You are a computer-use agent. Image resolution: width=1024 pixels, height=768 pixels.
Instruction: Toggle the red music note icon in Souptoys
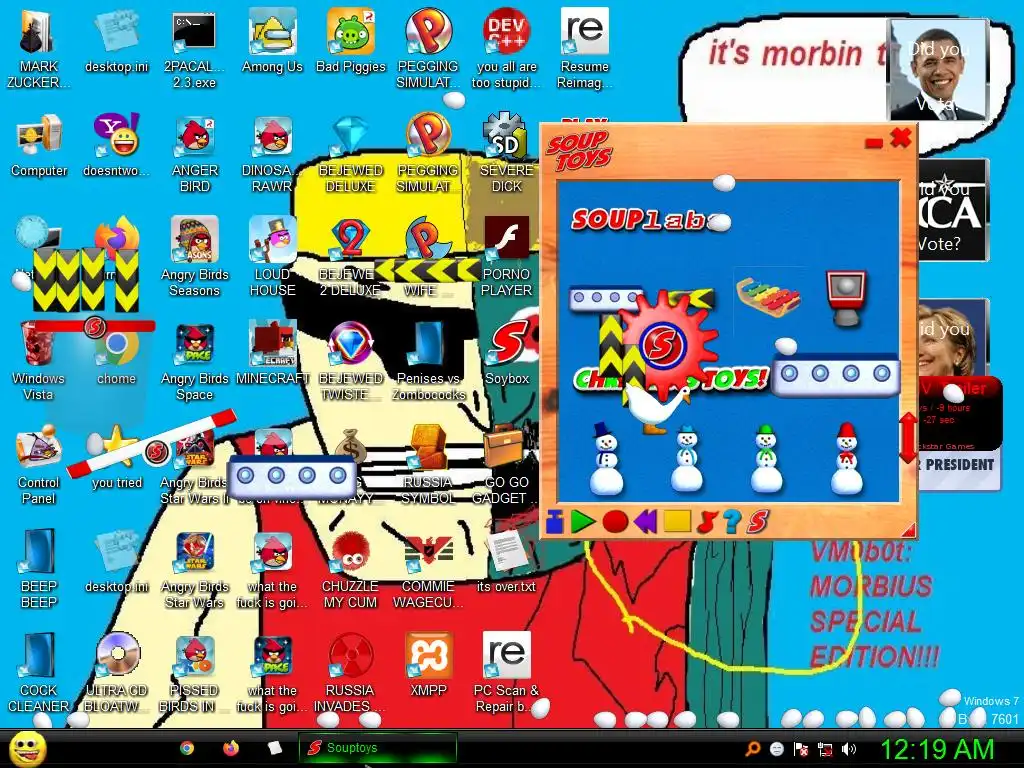(707, 521)
